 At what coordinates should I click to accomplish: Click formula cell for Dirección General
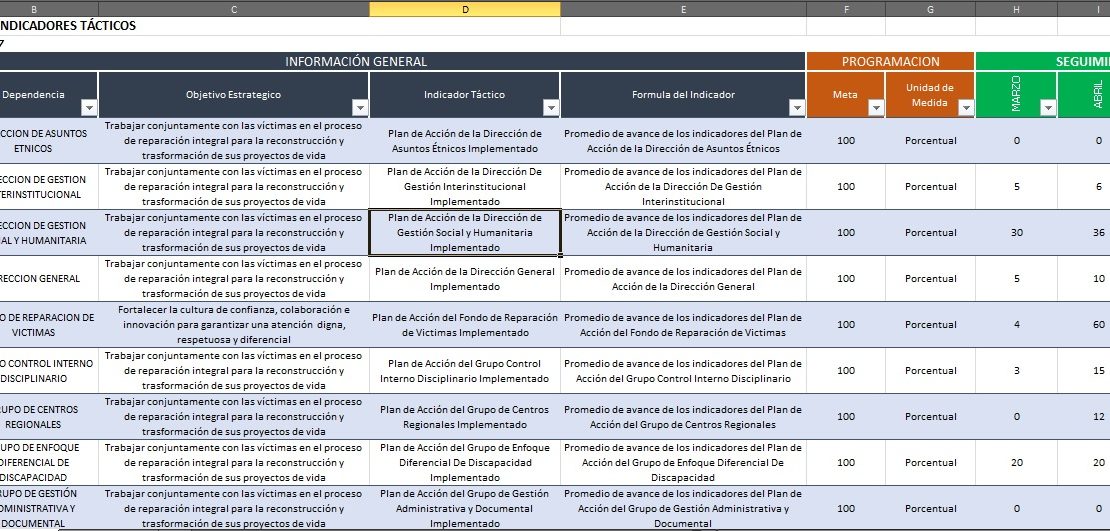(683, 279)
